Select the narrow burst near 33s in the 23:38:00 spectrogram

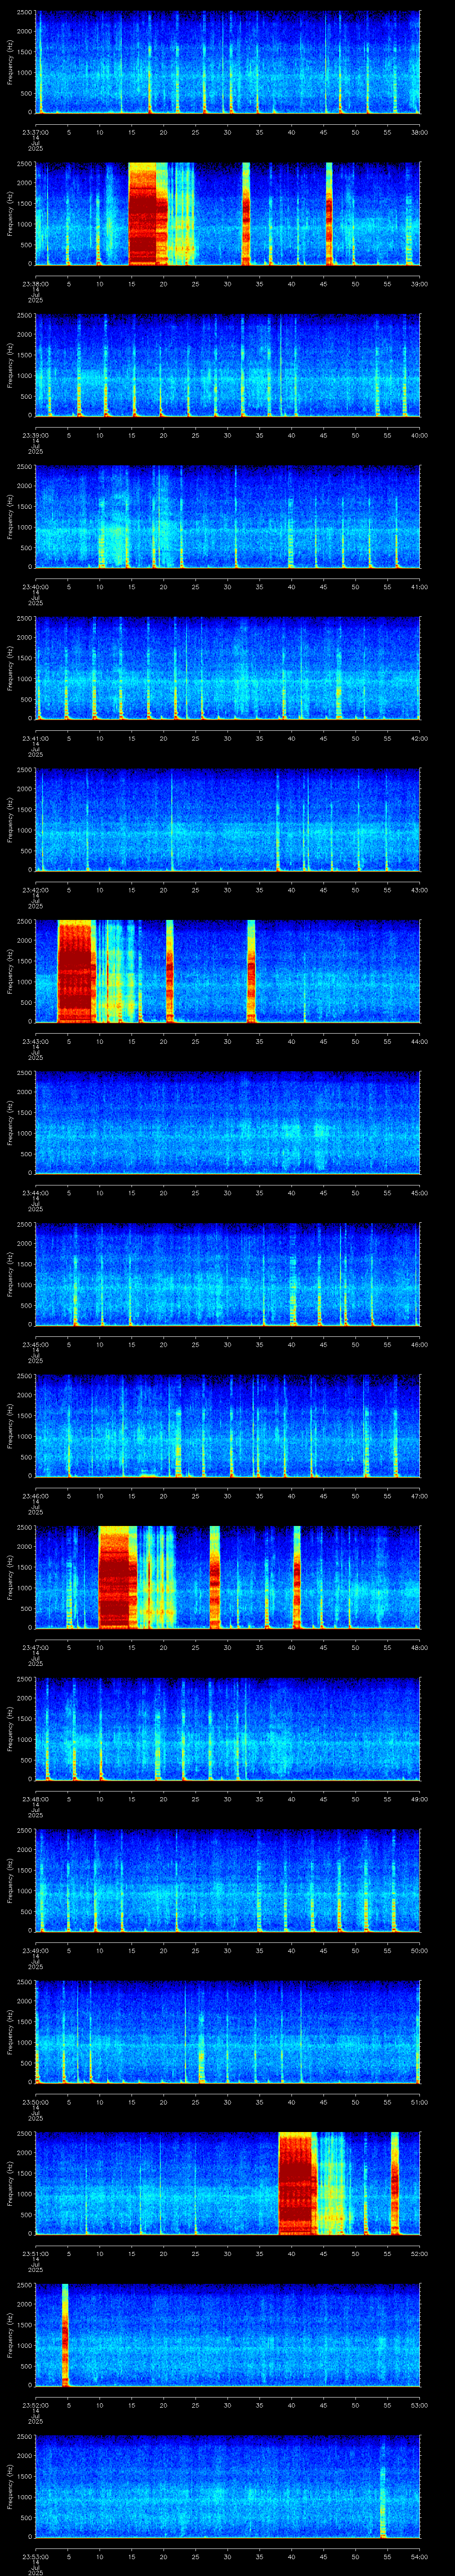246,214
